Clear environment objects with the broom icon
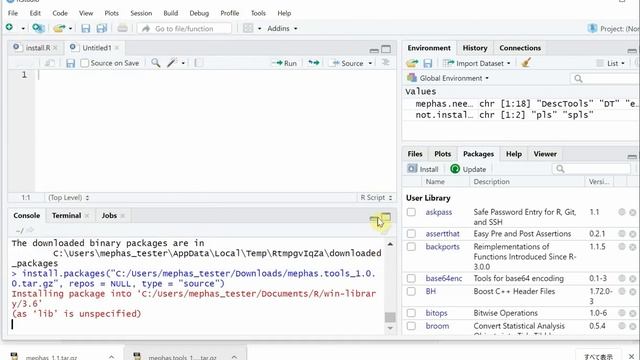The width and height of the screenshot is (640, 360). point(526,62)
